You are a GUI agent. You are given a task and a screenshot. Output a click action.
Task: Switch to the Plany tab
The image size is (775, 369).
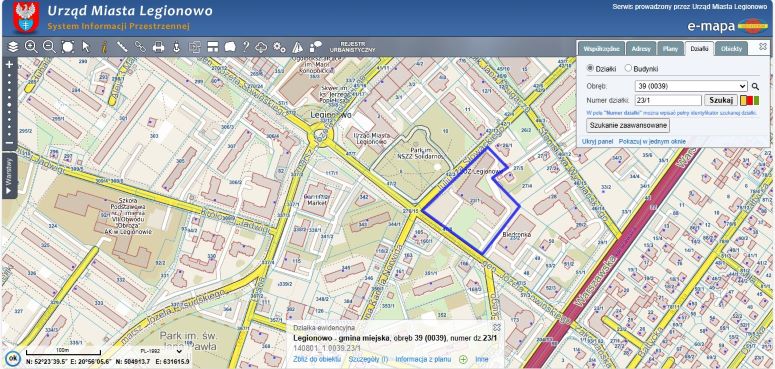[670, 49]
